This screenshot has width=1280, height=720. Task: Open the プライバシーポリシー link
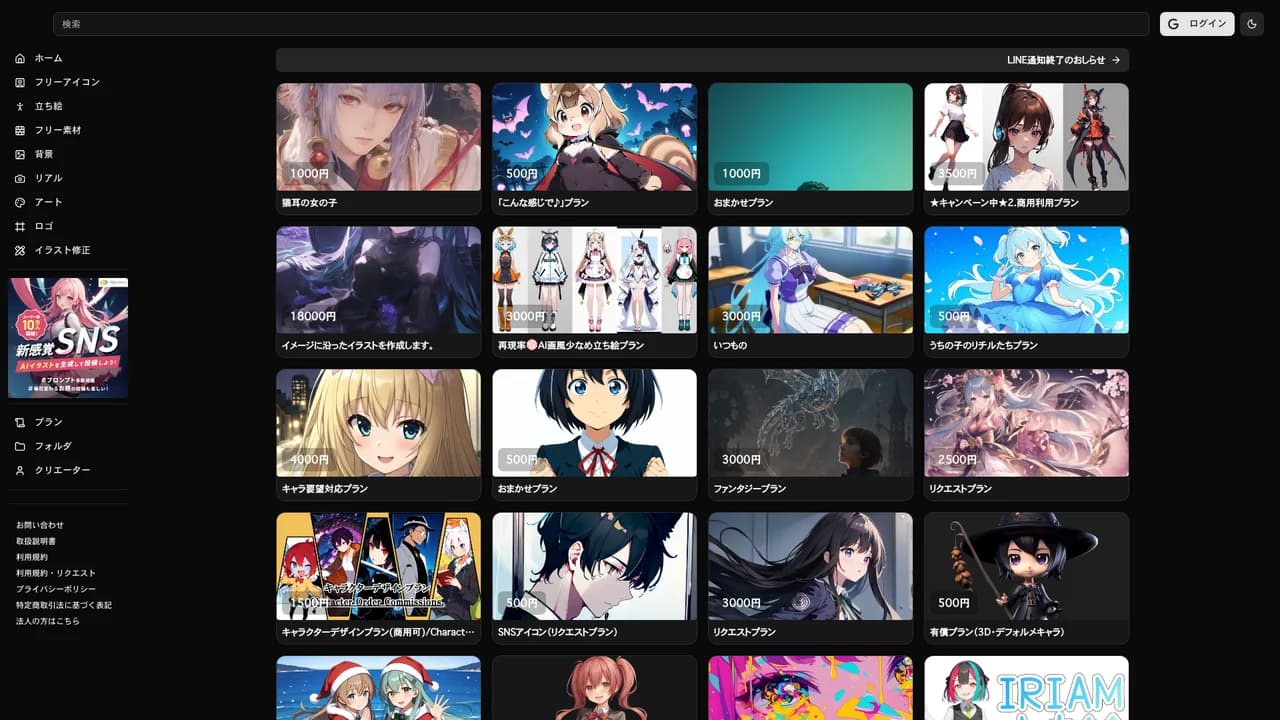(x=56, y=589)
